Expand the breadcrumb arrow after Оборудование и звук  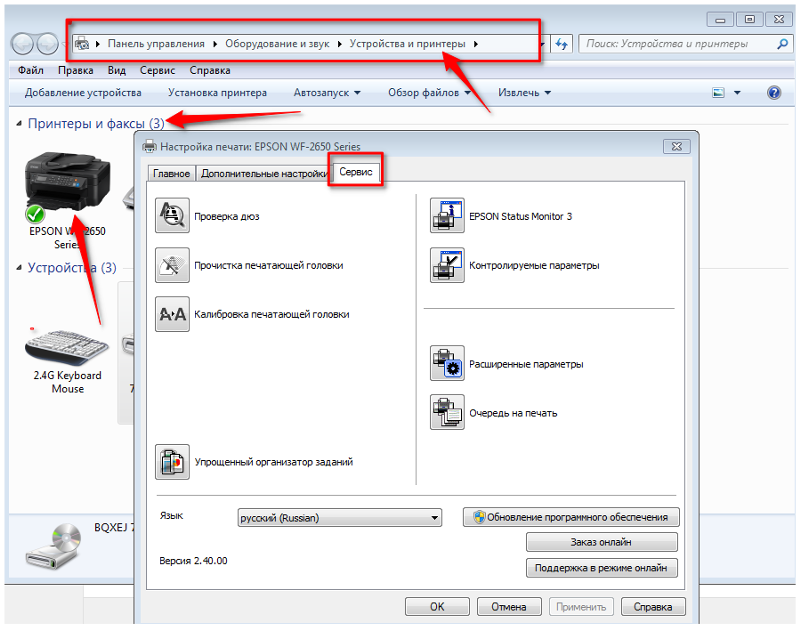click(x=339, y=44)
